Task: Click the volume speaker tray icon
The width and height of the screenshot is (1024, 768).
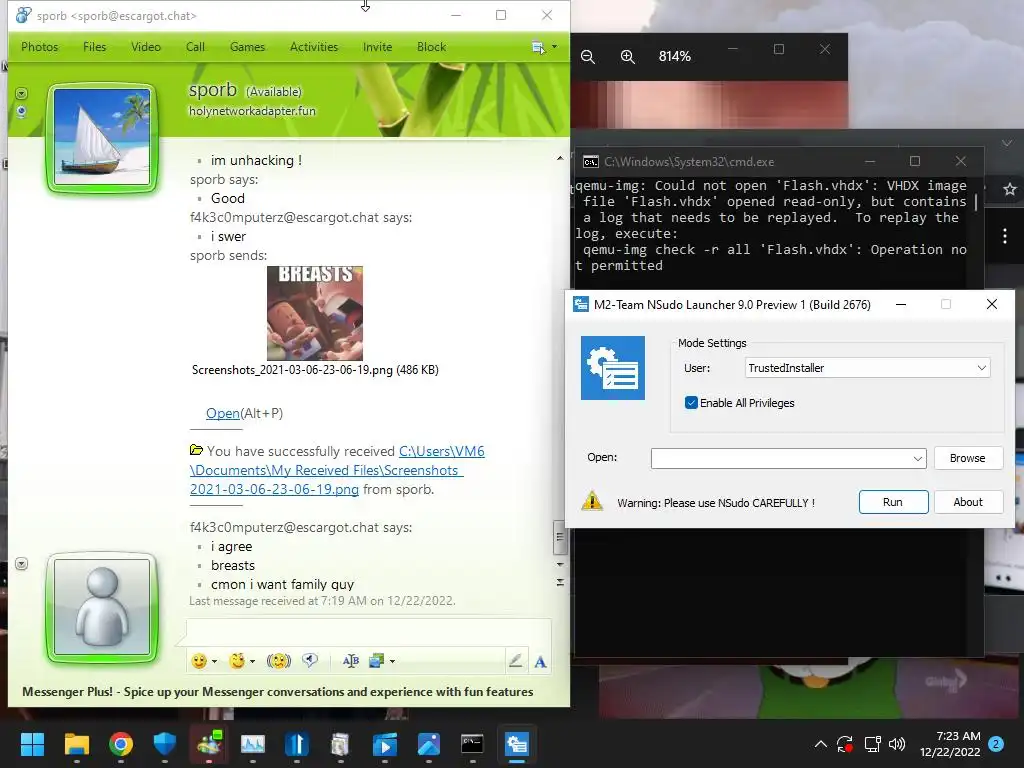Action: (x=897, y=744)
